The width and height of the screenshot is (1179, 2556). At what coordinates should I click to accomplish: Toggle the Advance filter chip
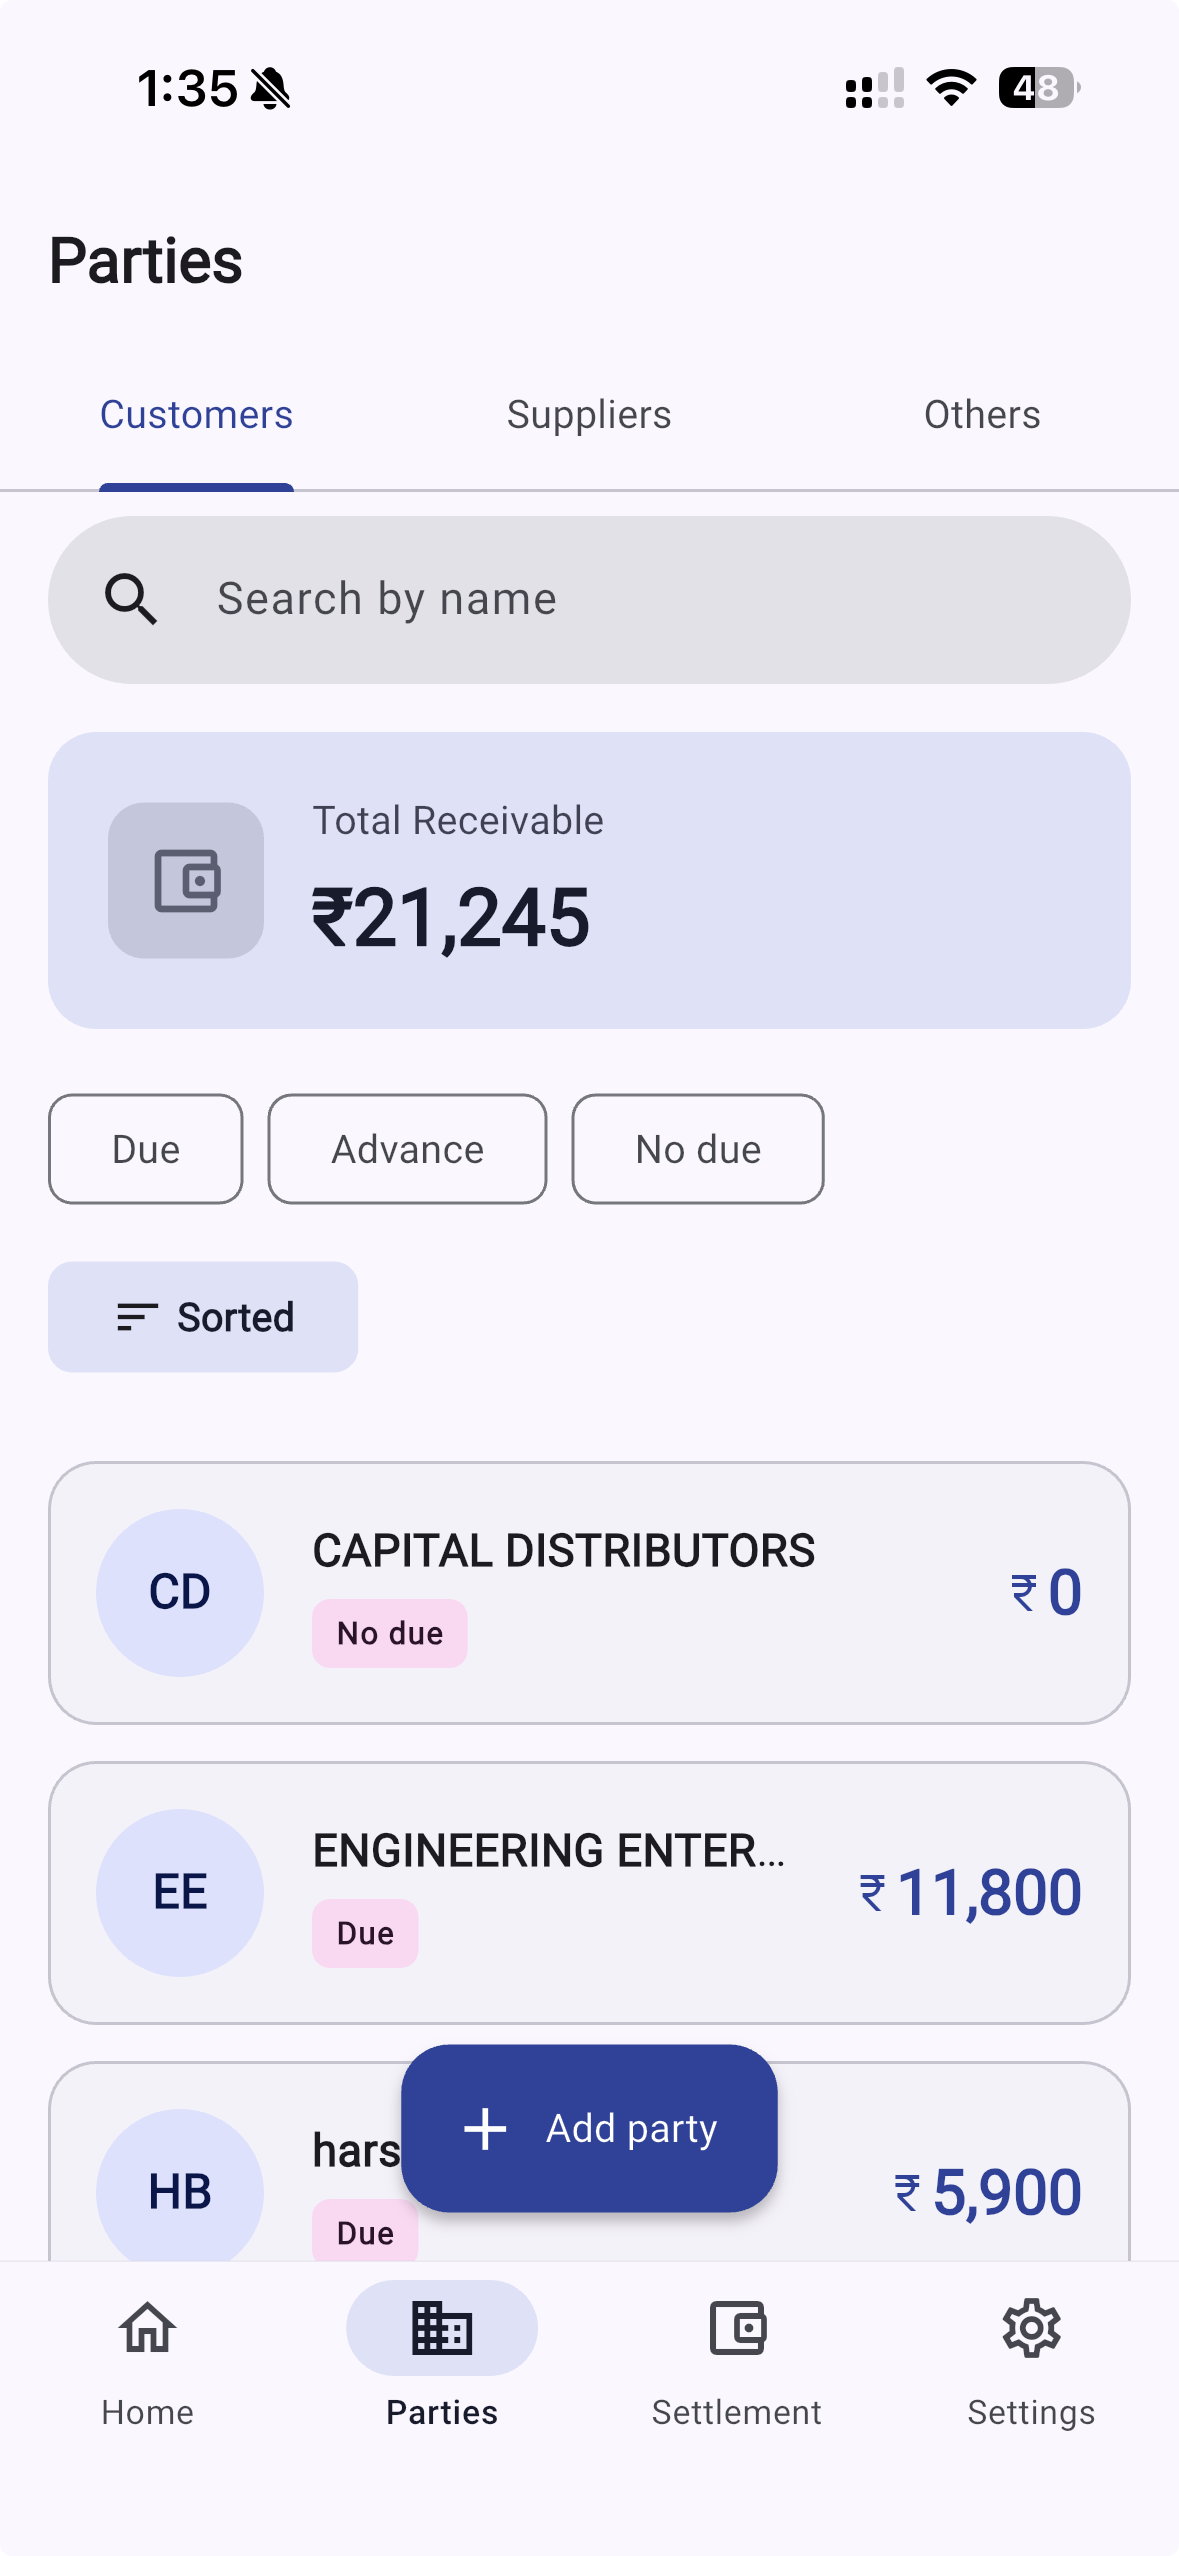(407, 1149)
